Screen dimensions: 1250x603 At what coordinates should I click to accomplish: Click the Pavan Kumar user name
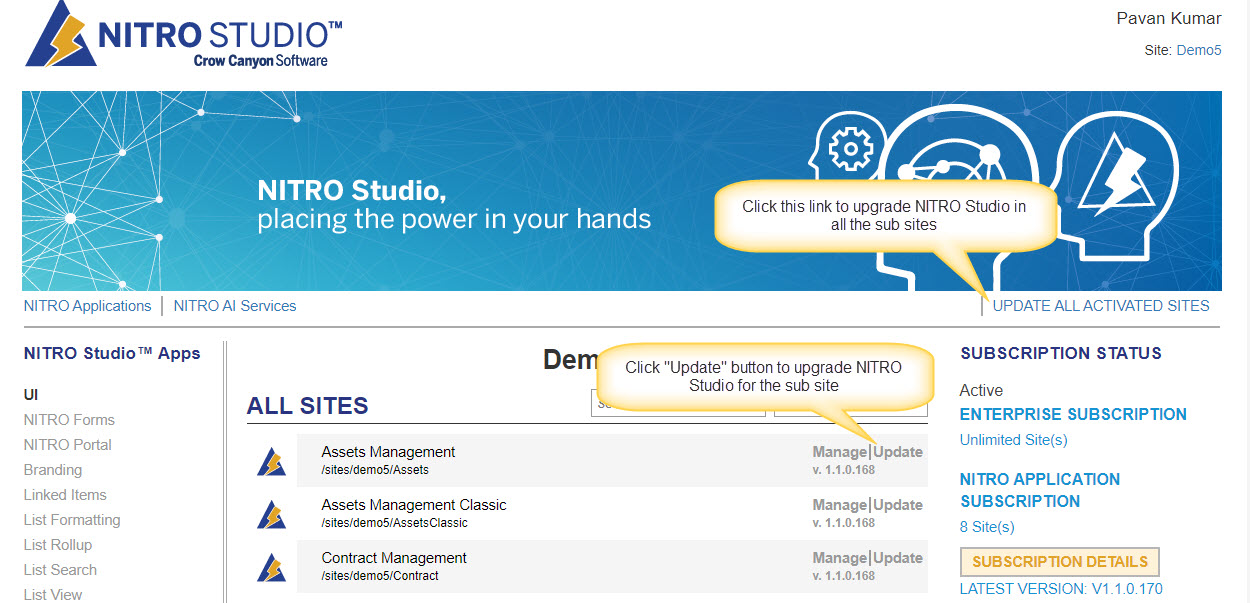(1169, 18)
